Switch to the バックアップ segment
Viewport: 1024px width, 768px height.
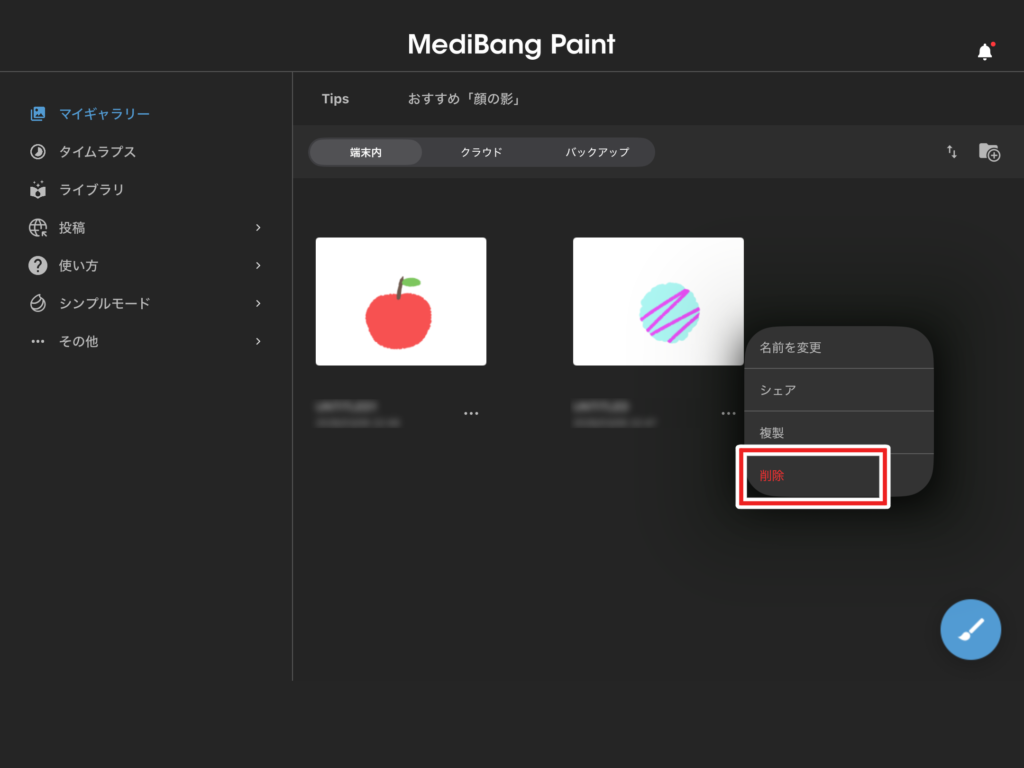597,152
